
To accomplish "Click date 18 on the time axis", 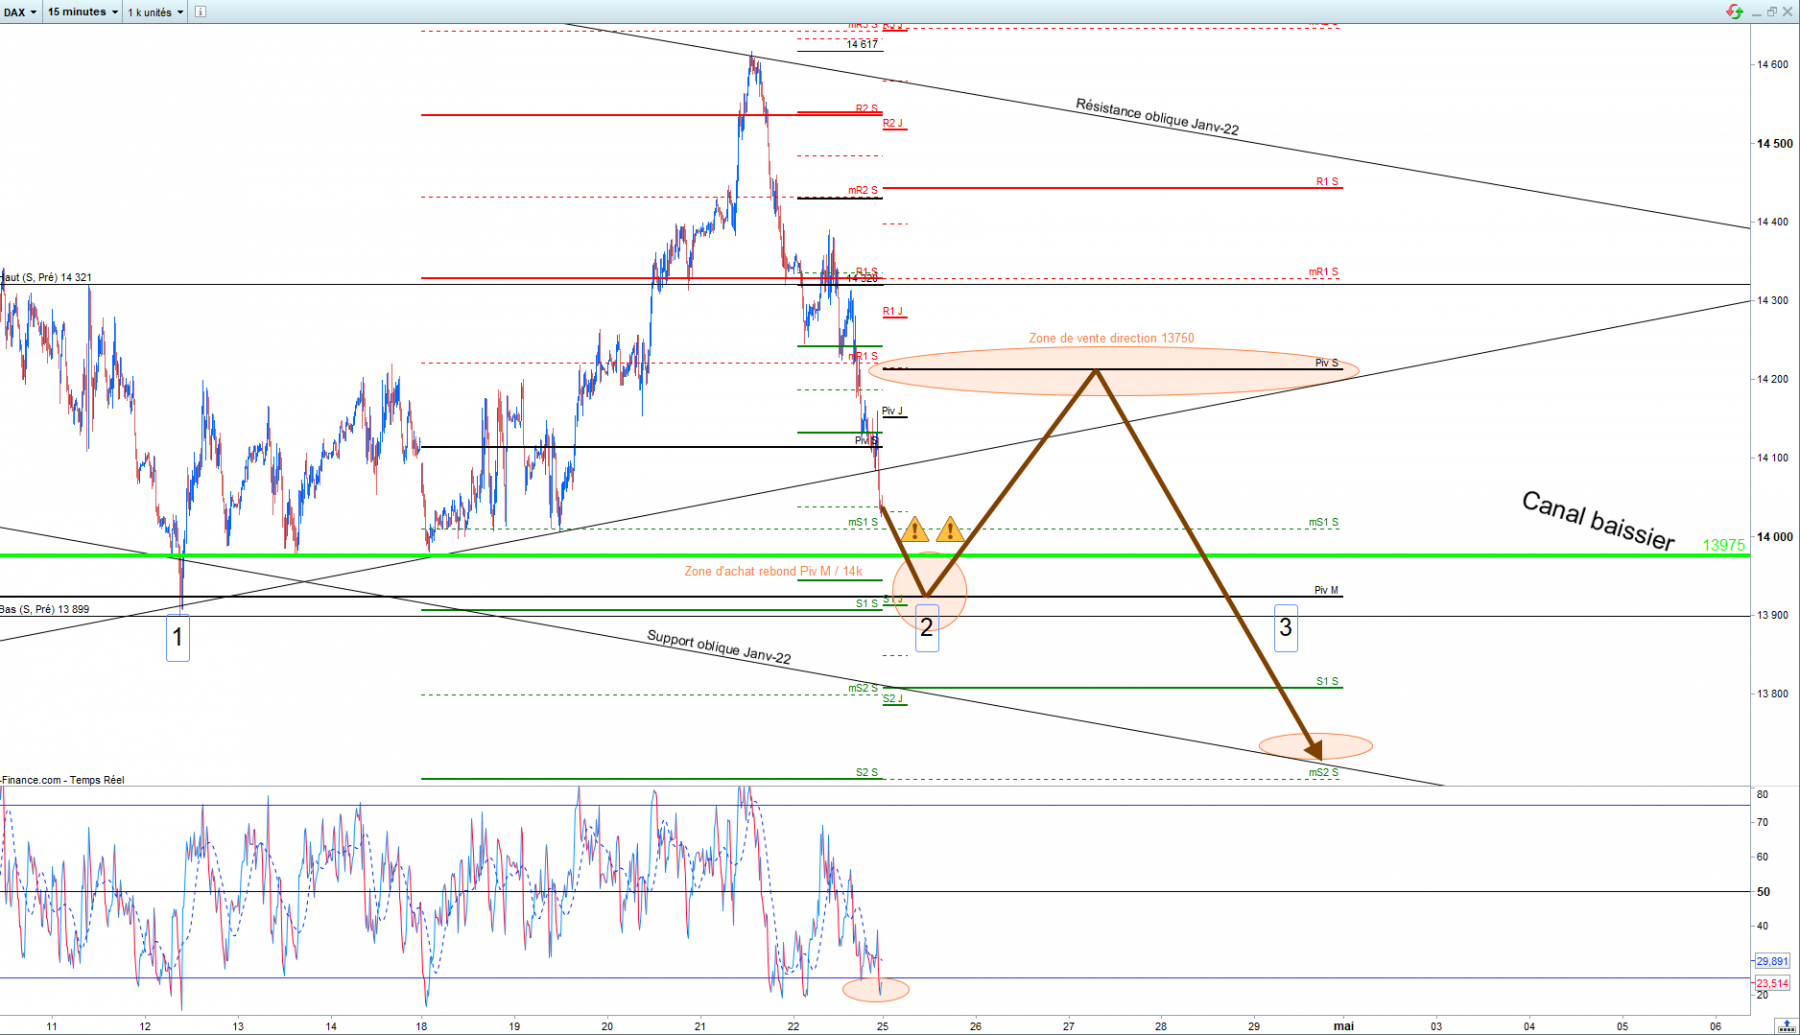I will (422, 1026).
